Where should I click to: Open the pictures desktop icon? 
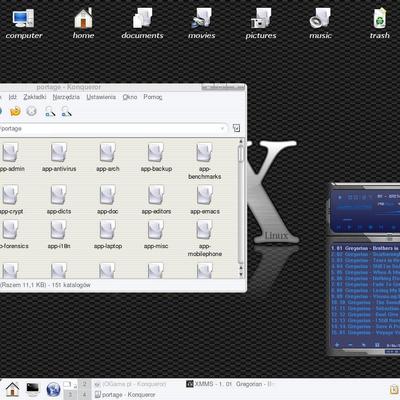(261, 23)
